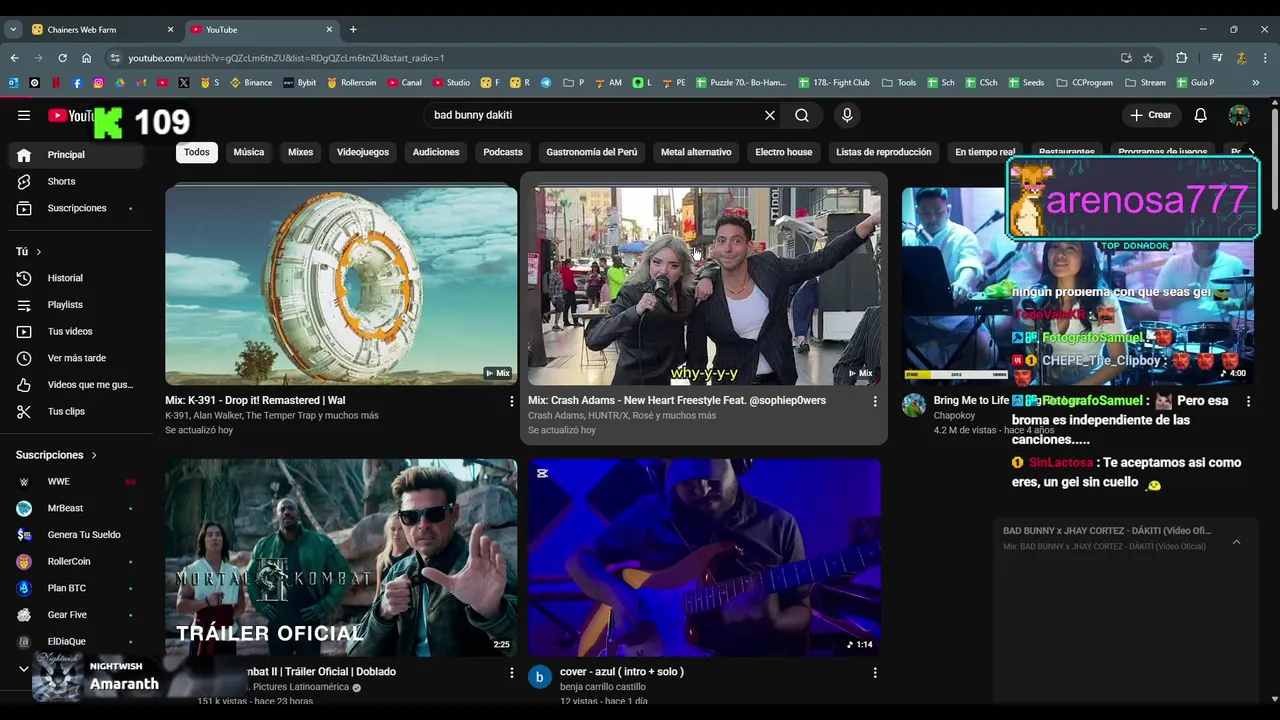Select the Videojuegos filter chip
This screenshot has height=720, width=1280.
(363, 152)
